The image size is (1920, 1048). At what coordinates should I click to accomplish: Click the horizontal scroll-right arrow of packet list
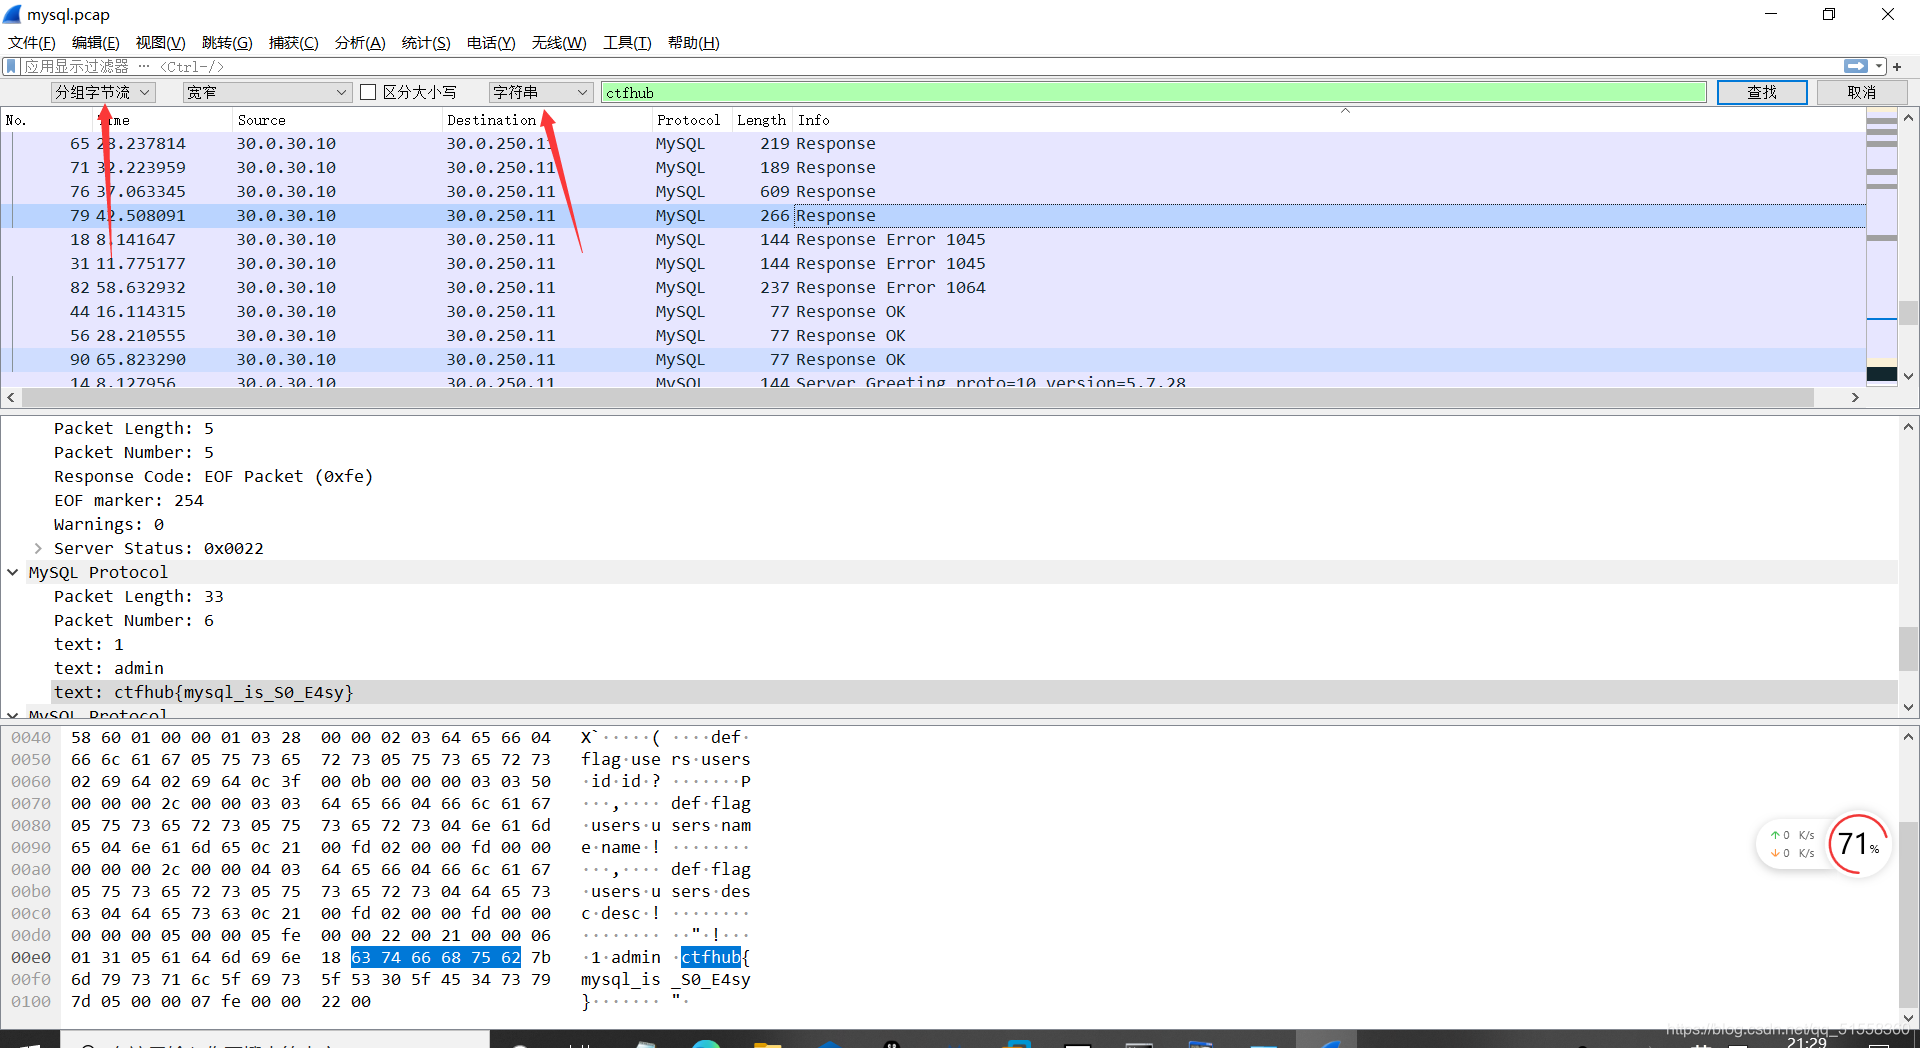coord(1855,397)
